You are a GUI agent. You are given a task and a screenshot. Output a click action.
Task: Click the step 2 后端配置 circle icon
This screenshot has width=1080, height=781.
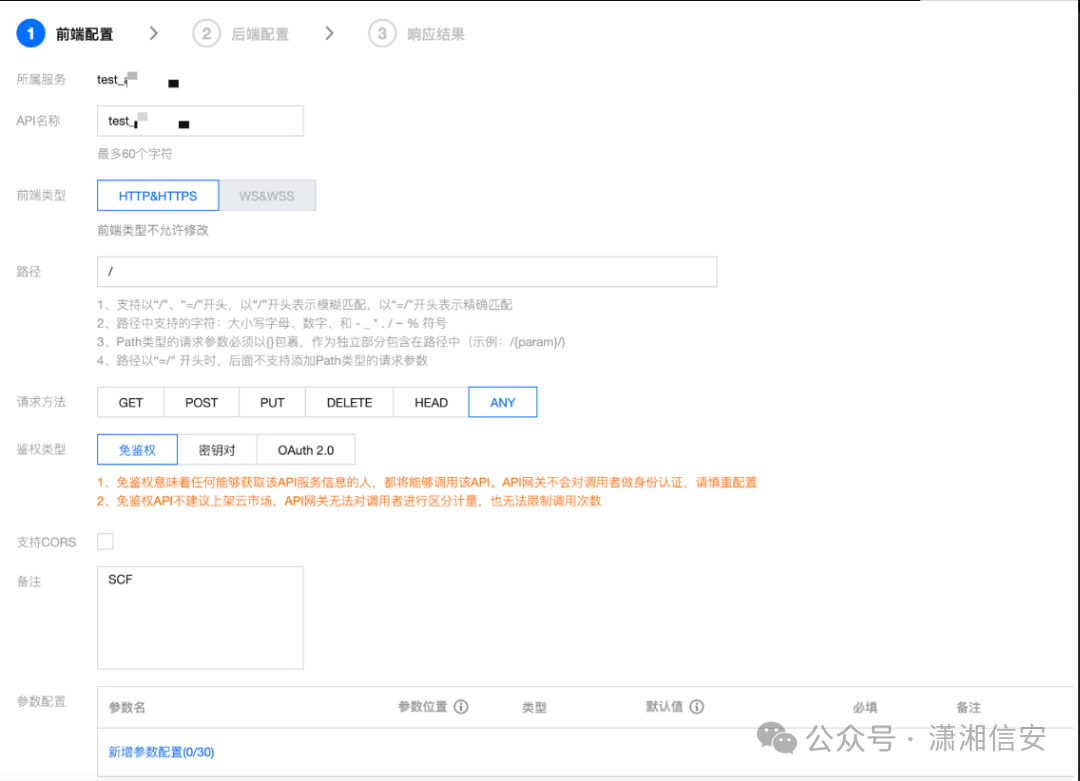click(207, 32)
